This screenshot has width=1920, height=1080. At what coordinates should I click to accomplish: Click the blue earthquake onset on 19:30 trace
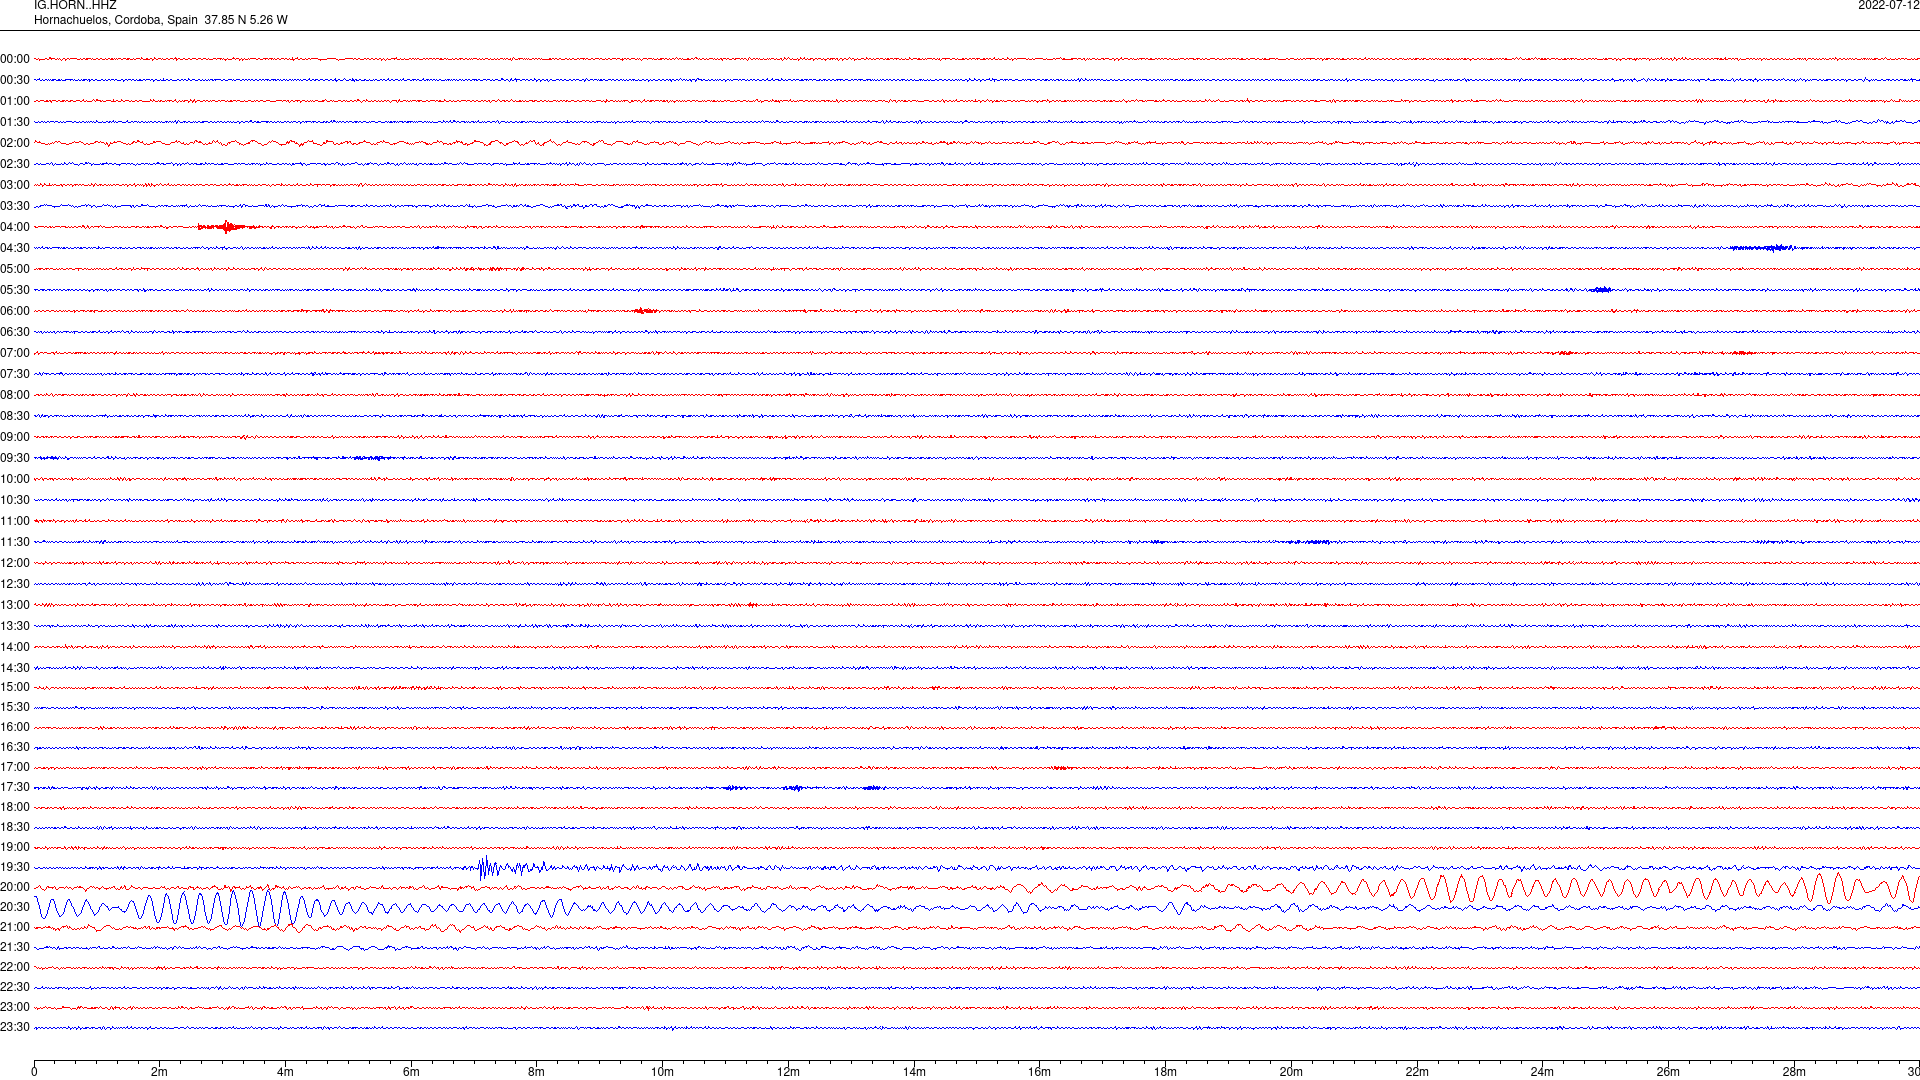tap(487, 867)
